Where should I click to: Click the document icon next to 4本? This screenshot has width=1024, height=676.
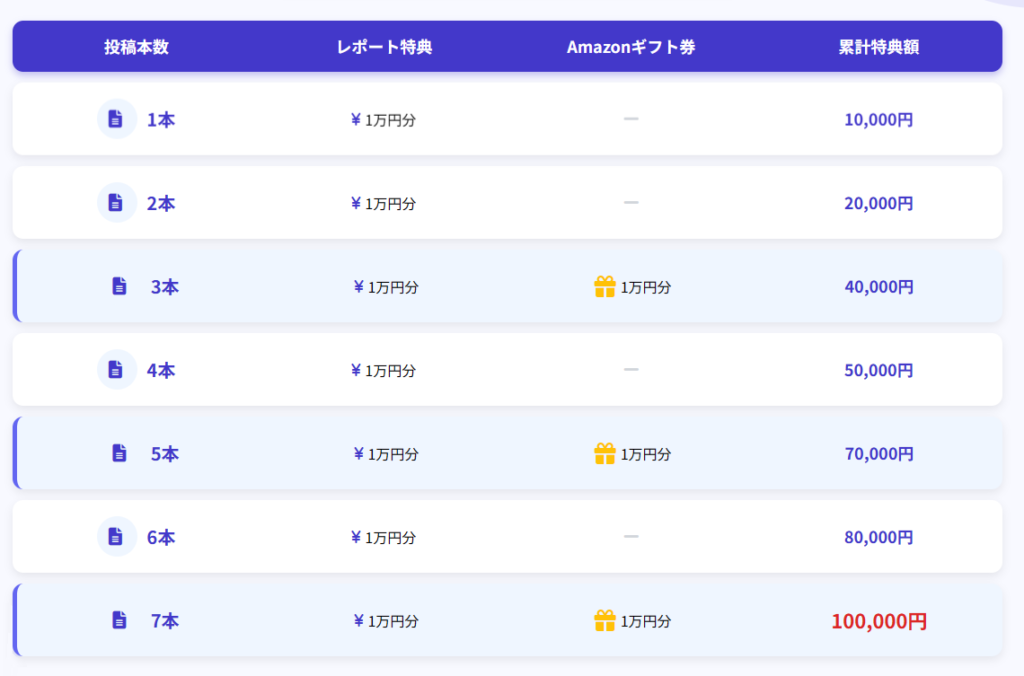(x=116, y=370)
